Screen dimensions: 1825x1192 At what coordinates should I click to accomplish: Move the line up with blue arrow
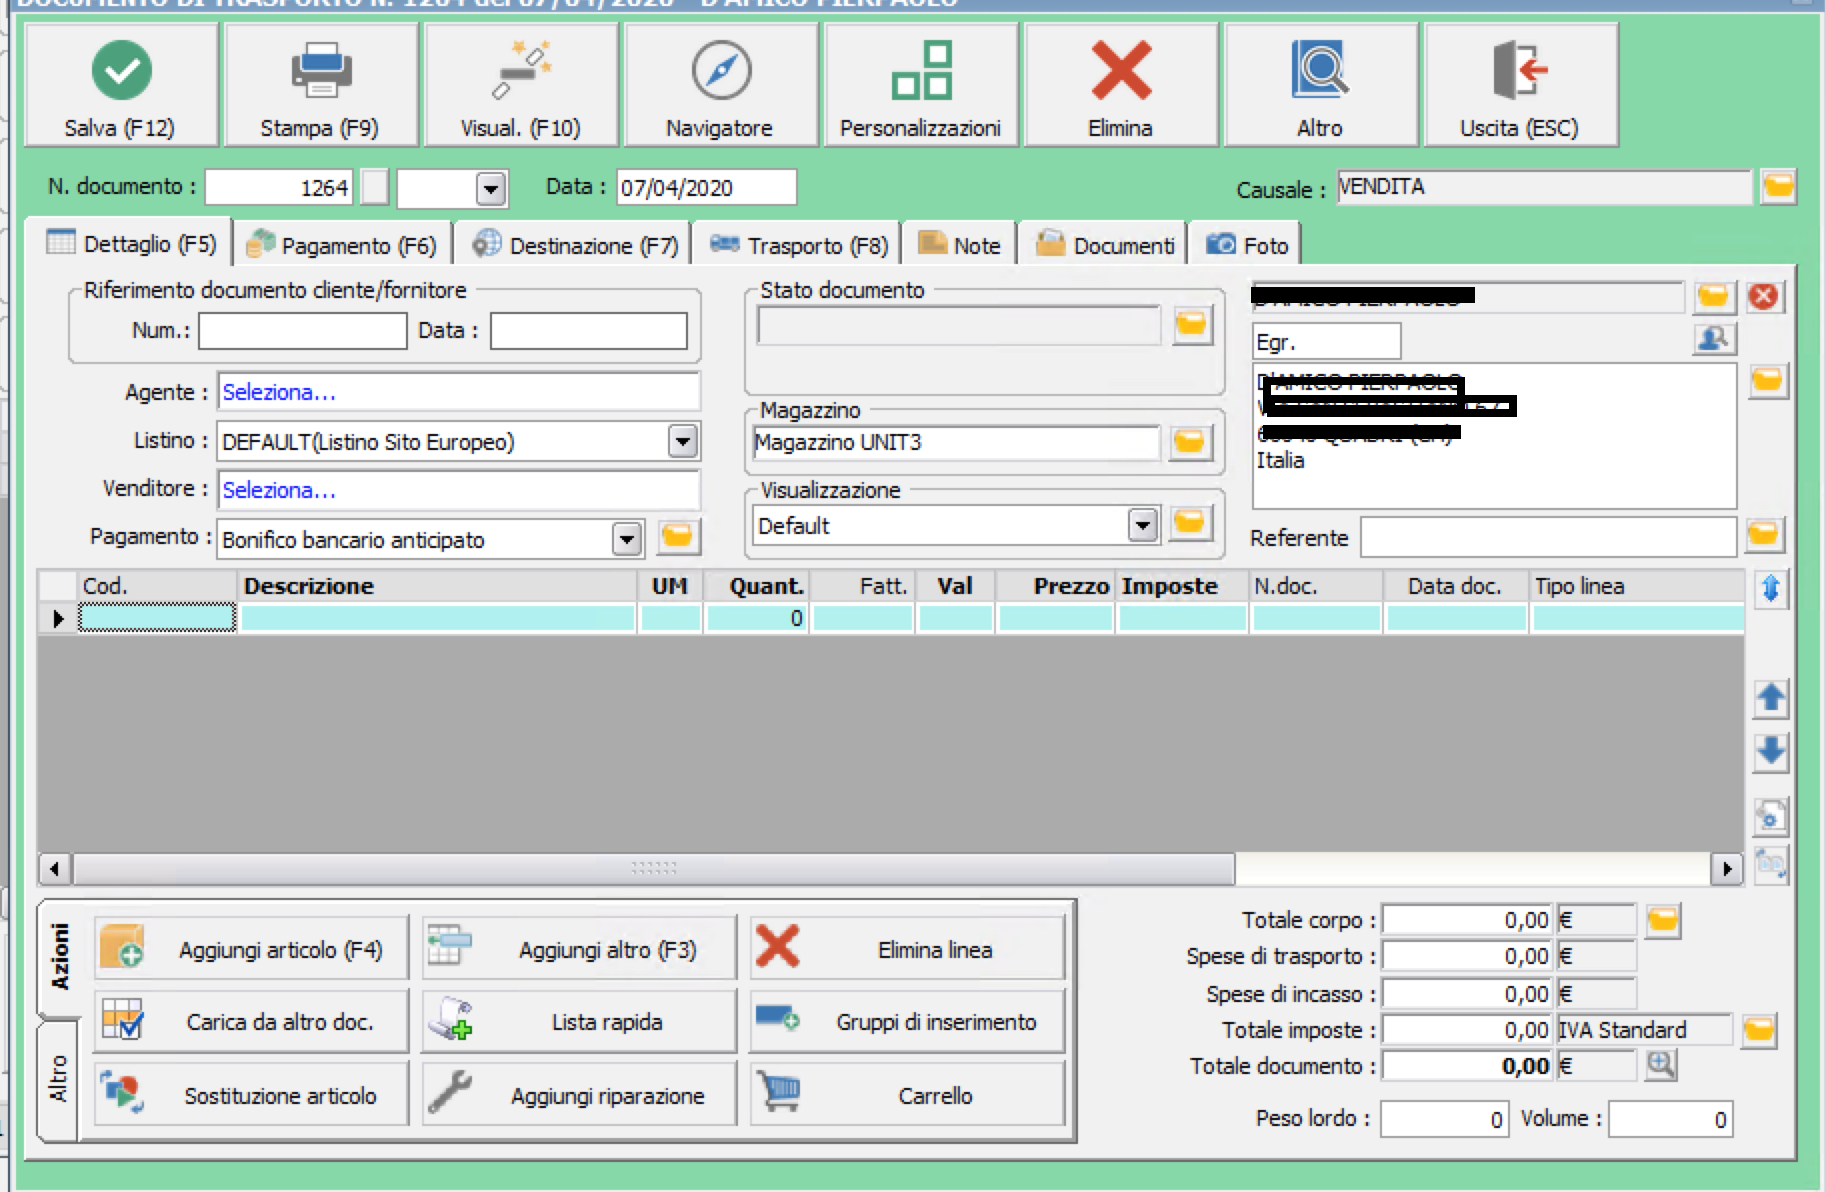pyautogui.click(x=1770, y=698)
